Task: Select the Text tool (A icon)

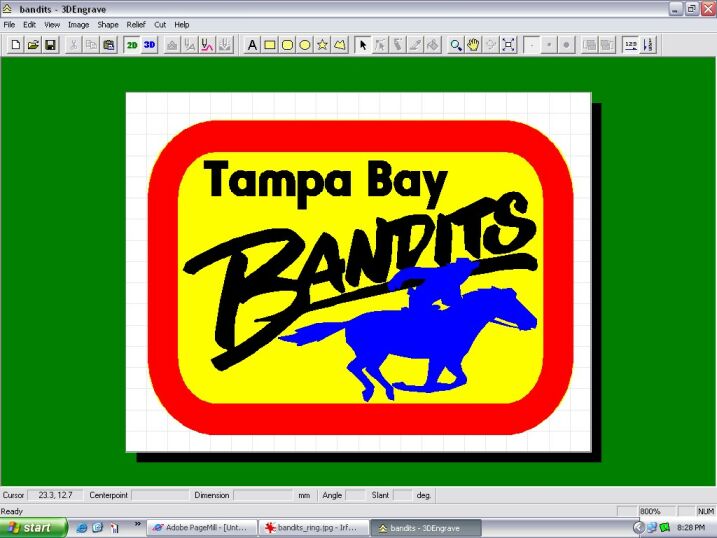Action: (x=252, y=45)
